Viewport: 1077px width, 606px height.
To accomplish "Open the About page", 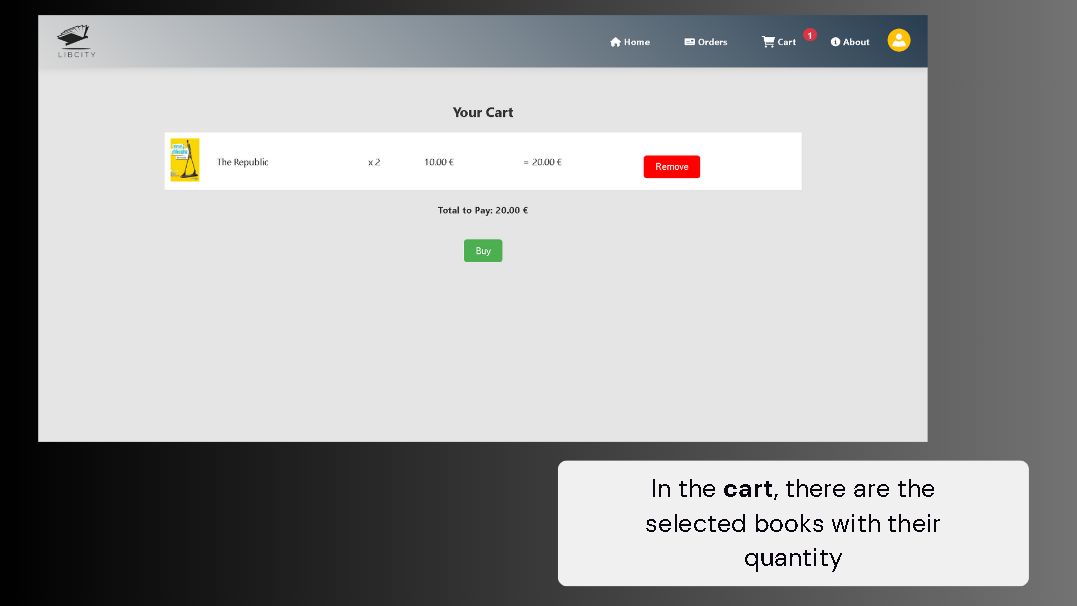I will (850, 42).
